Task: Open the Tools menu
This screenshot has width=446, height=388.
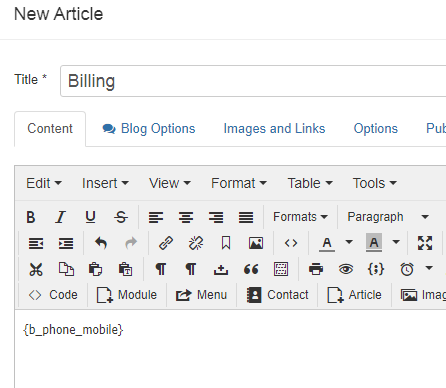Action: click(375, 183)
